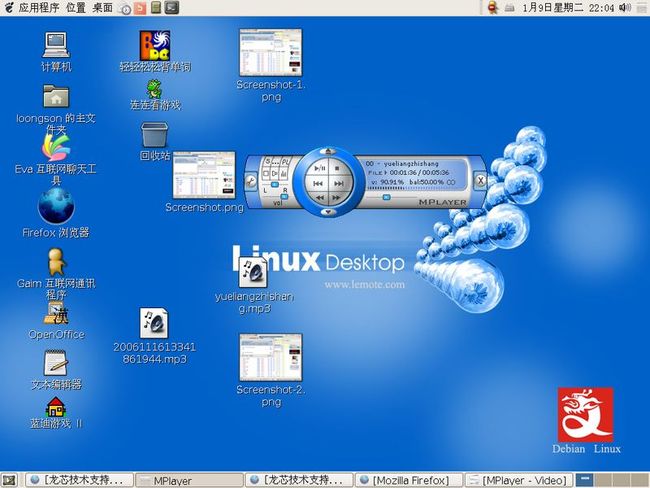Screen dimensions: 650x488
Task: Click the MPlayer S subtitle button
Action: point(268,161)
